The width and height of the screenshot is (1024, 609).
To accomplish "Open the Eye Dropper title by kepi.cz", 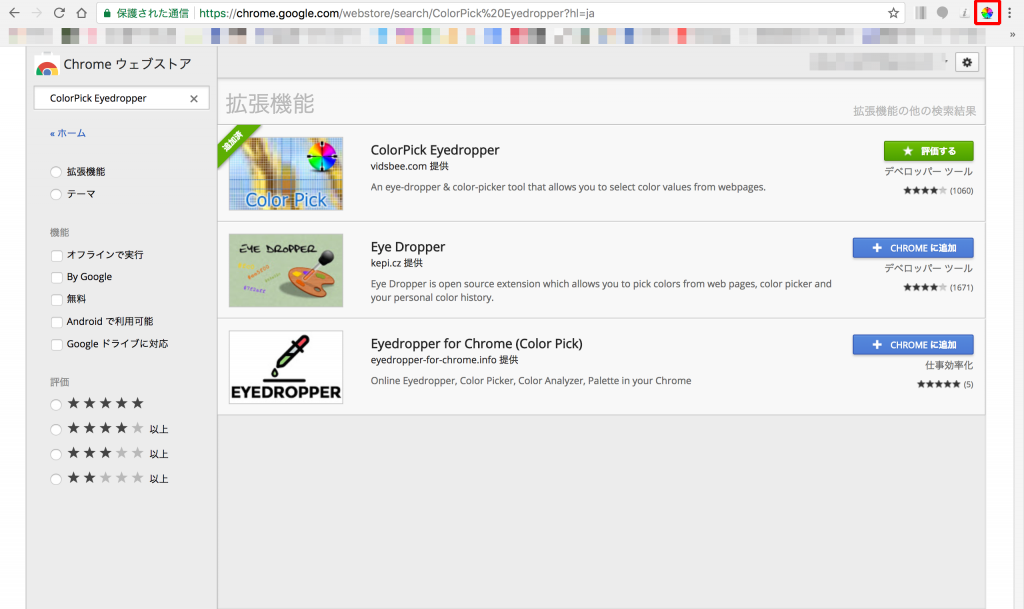I will (408, 247).
